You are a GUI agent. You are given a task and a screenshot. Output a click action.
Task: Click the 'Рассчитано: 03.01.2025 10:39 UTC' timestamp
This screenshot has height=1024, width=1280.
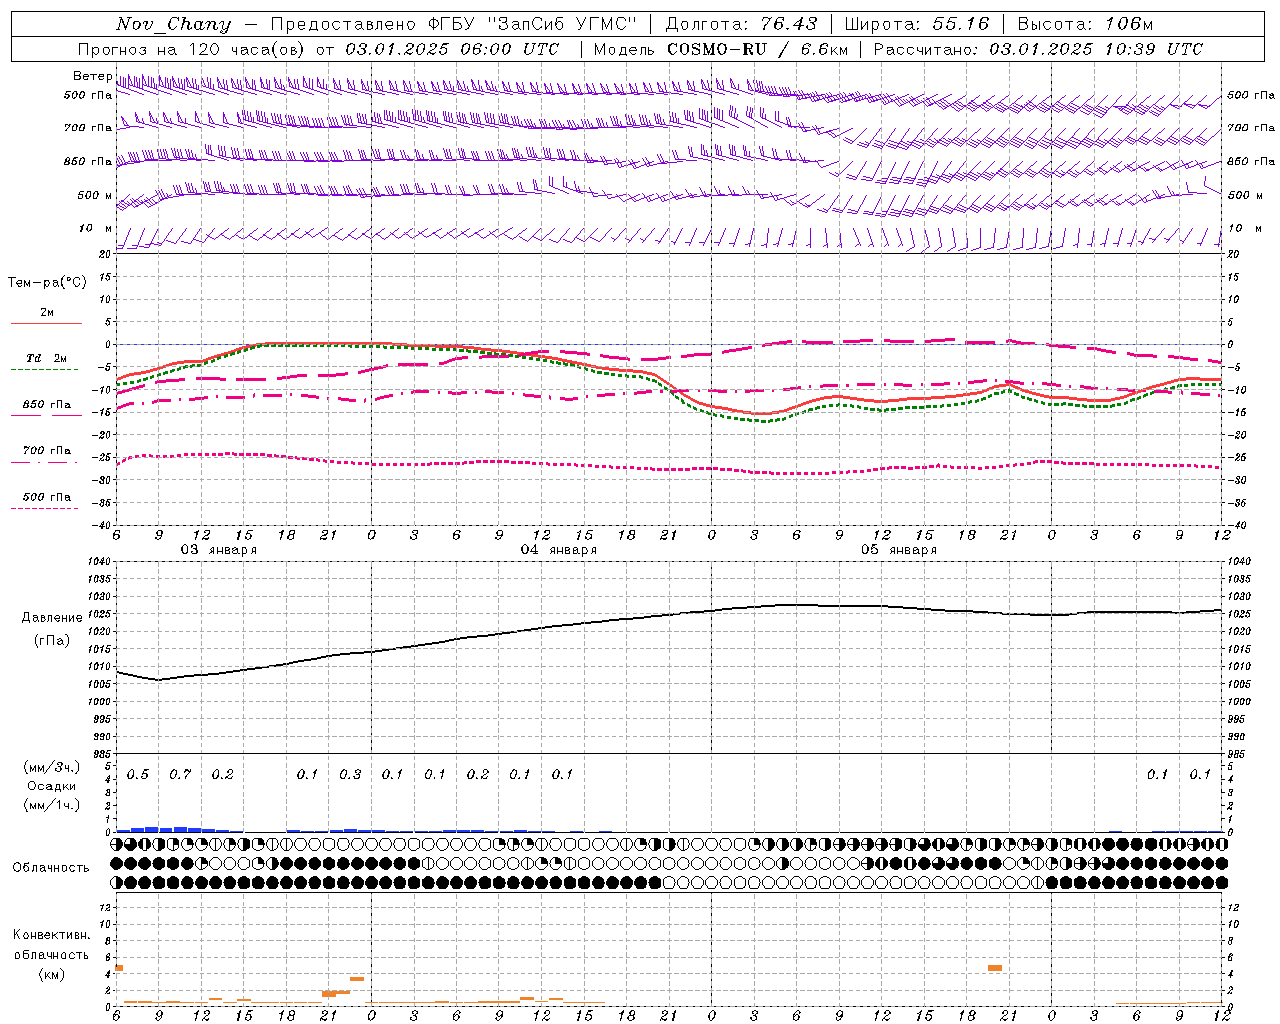[x=1038, y=49]
